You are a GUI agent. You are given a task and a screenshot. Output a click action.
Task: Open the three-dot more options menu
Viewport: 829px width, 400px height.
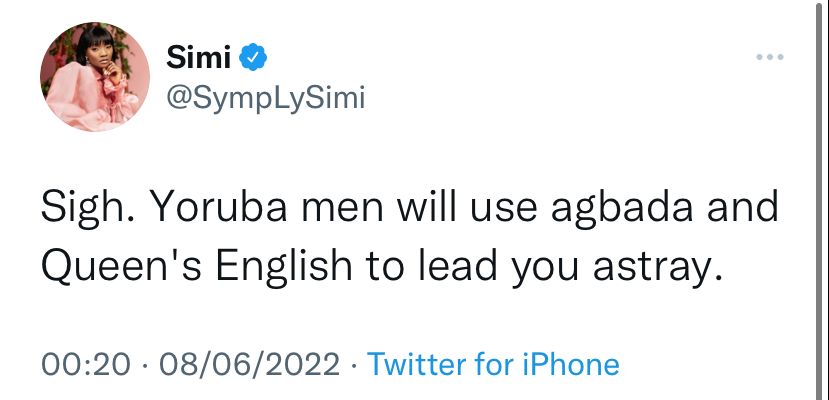point(770,57)
